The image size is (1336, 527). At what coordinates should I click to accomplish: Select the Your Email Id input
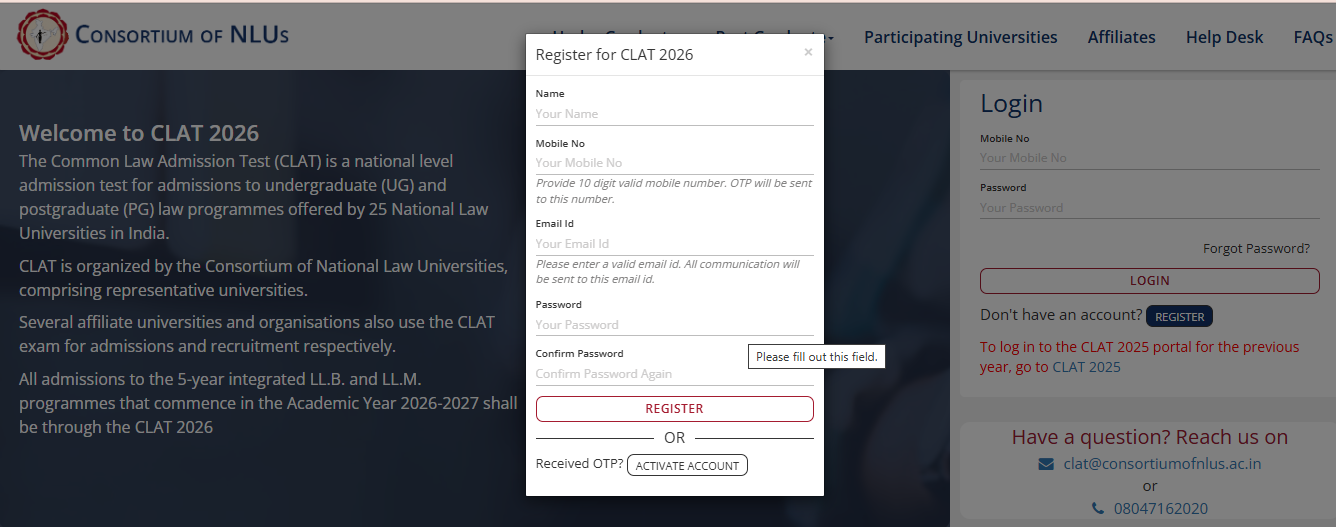coord(674,244)
